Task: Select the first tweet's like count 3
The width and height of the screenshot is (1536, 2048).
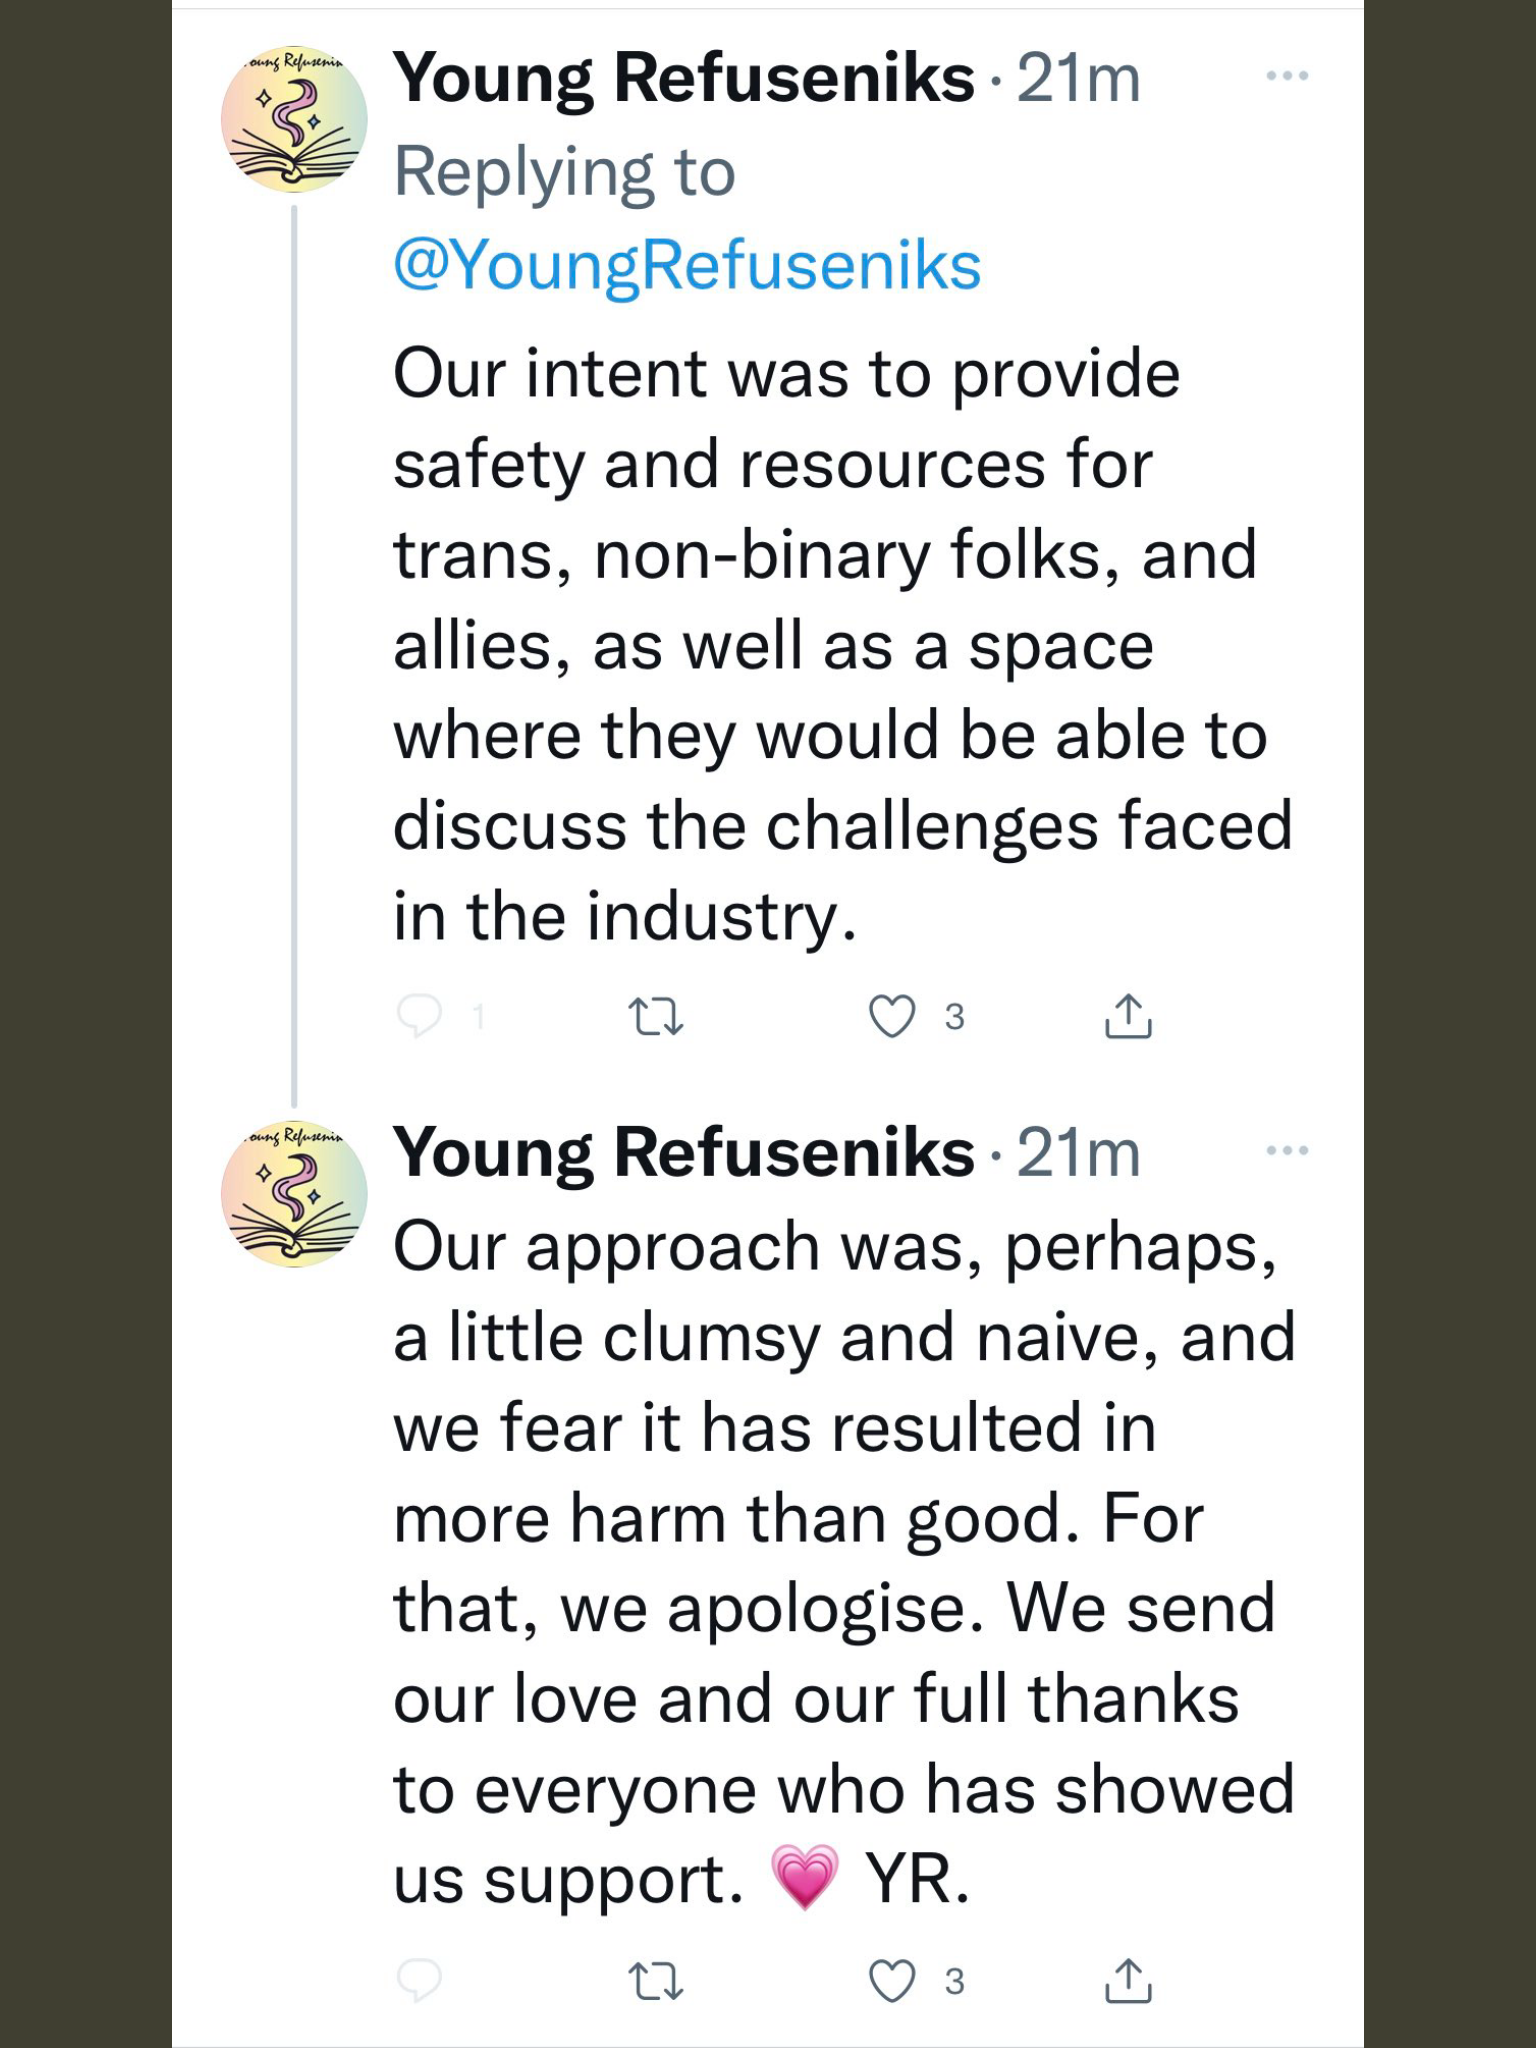Action: (955, 1017)
